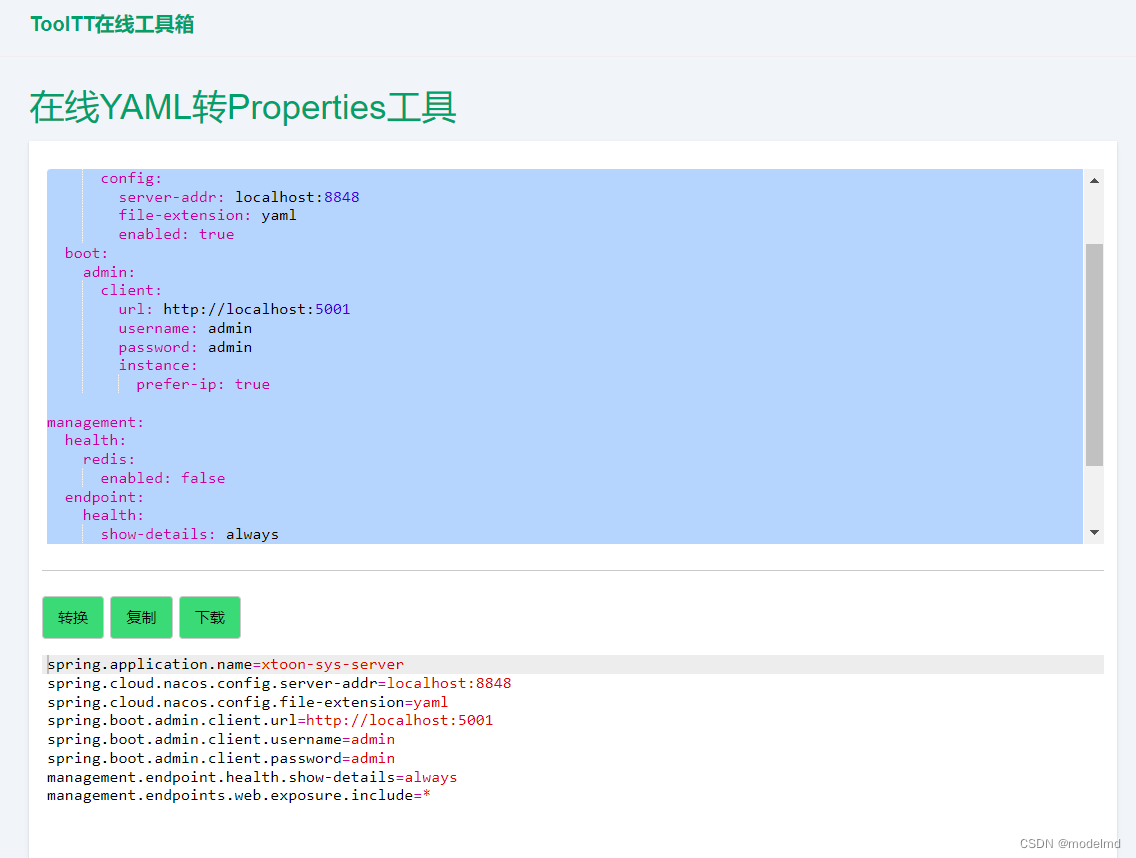Open the ToolTT在线工具箱 home link
Viewport: 1136px width, 858px height.
click(x=112, y=24)
